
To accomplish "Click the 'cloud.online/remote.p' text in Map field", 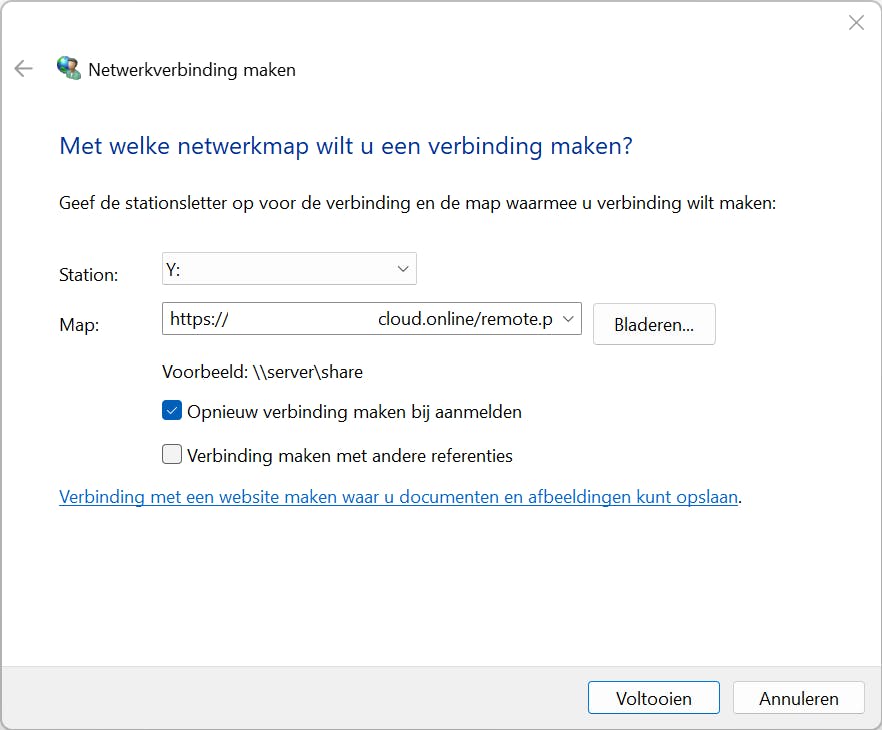I will tap(465, 319).
